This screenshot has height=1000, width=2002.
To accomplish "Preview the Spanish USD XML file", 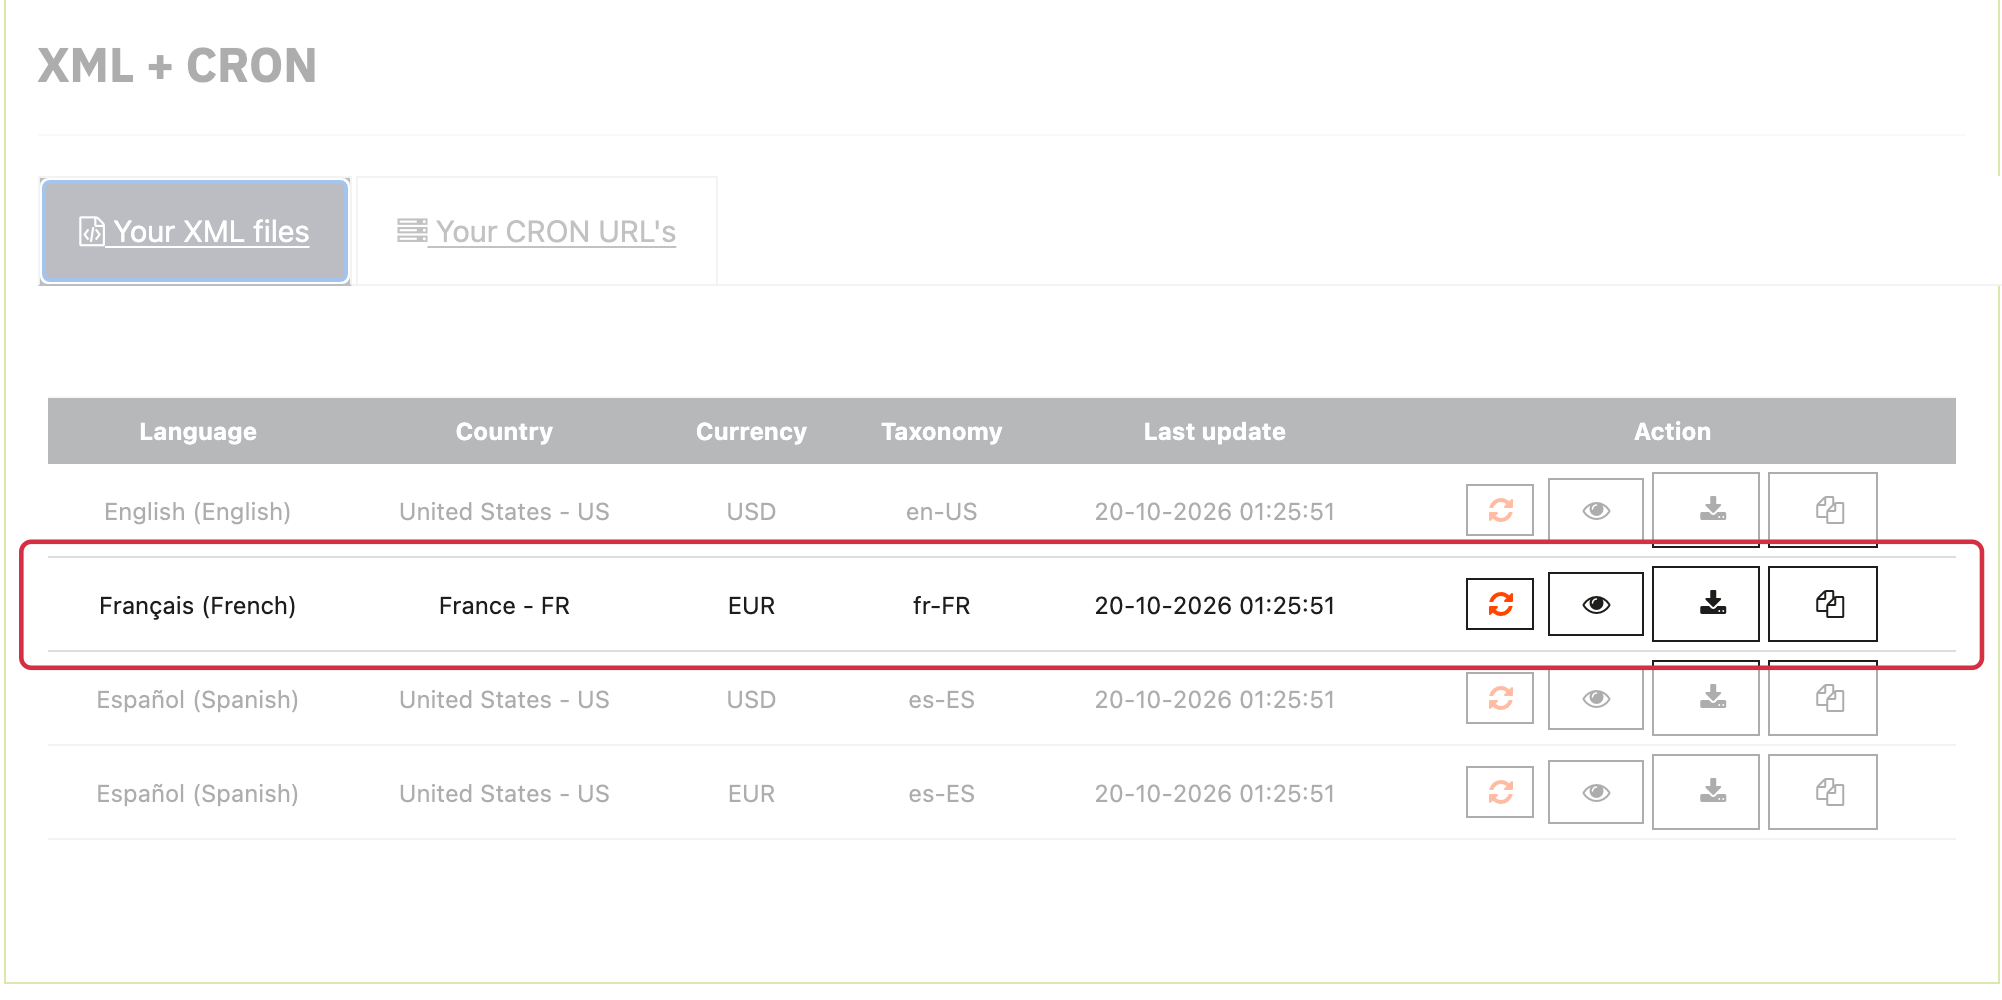I will 1595,698.
